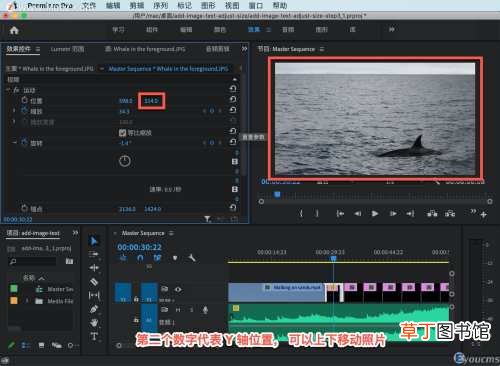
Task: Play the Program monitor sequence
Action: tap(375, 213)
